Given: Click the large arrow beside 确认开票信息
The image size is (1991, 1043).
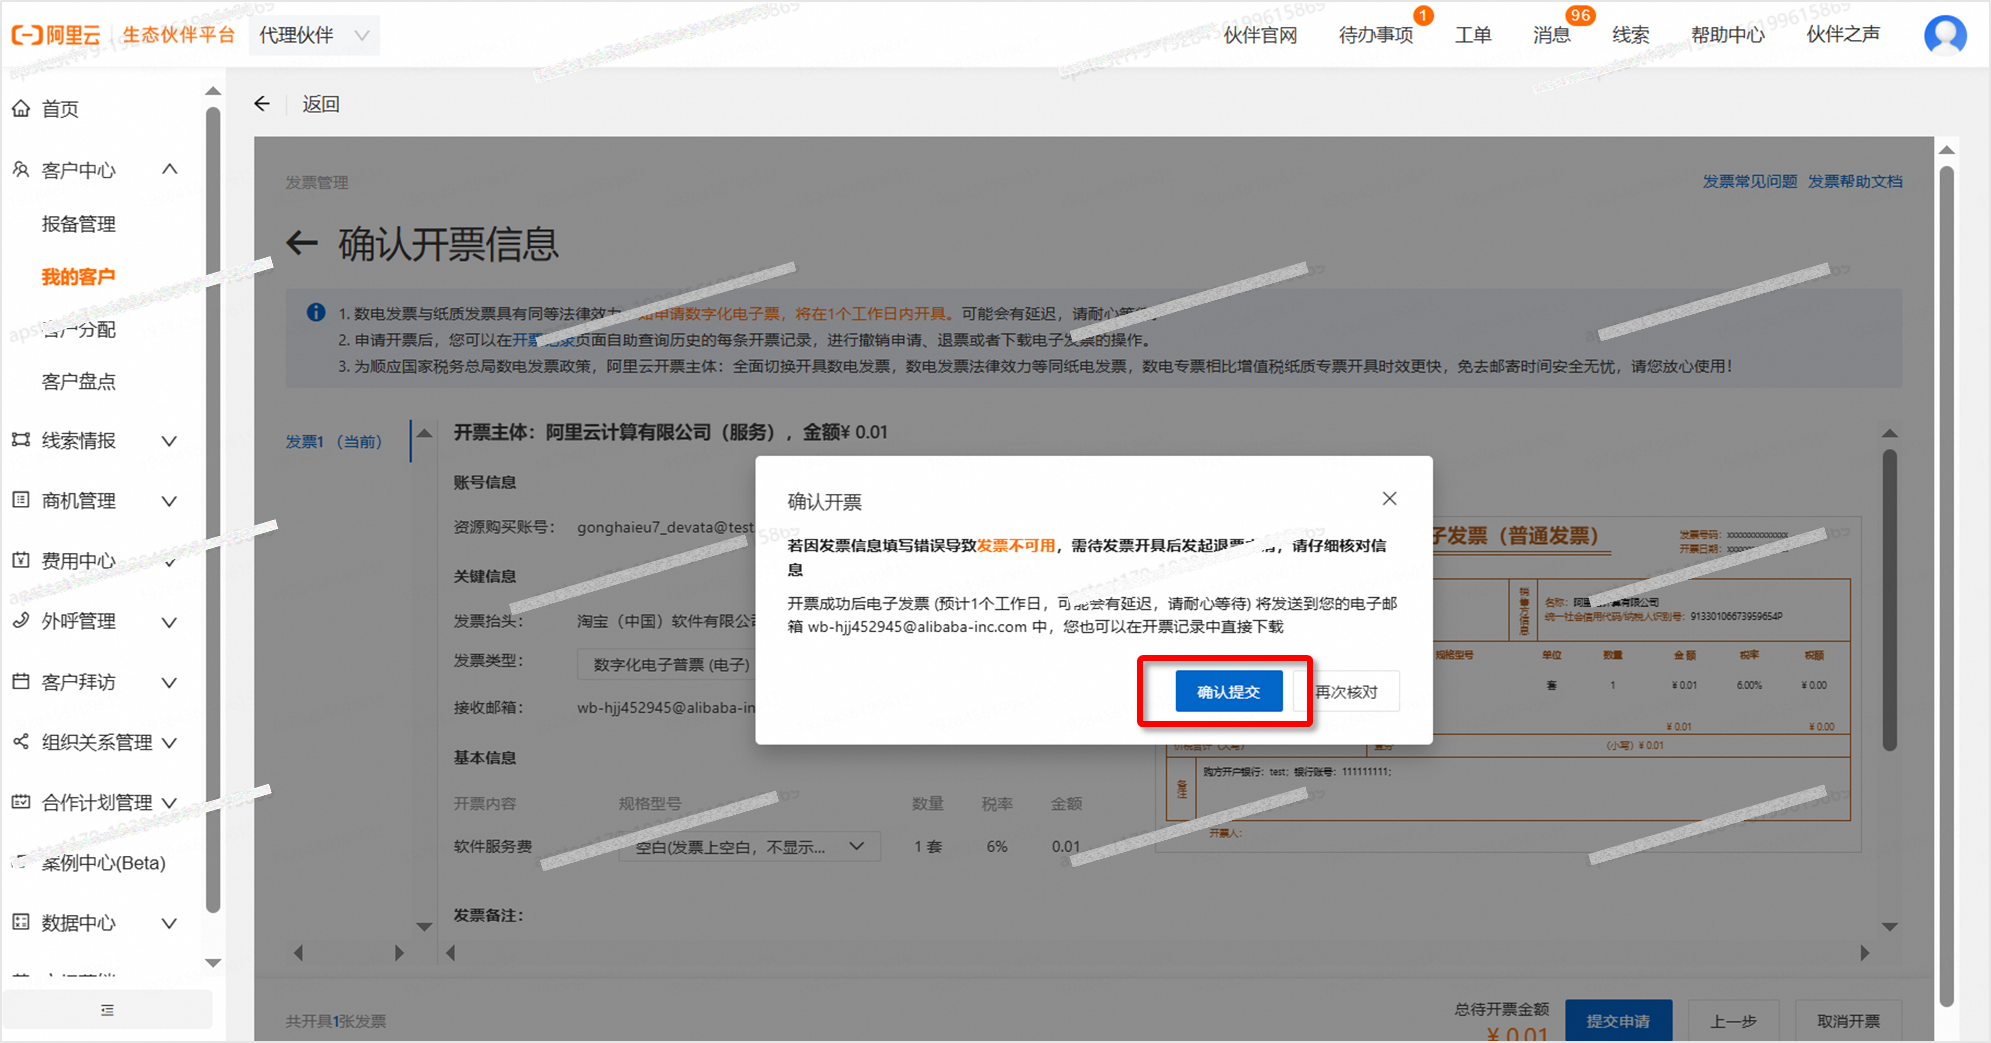Looking at the screenshot, I should point(302,243).
